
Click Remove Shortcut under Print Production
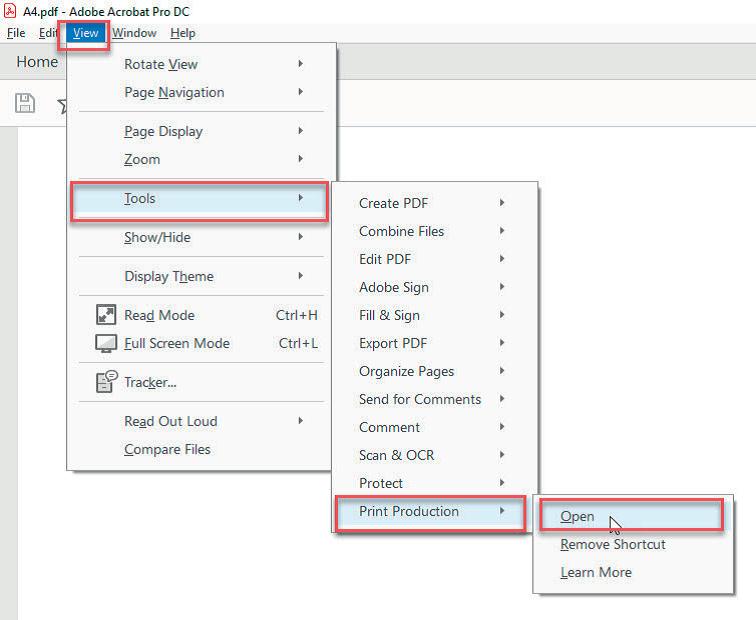(x=633, y=544)
